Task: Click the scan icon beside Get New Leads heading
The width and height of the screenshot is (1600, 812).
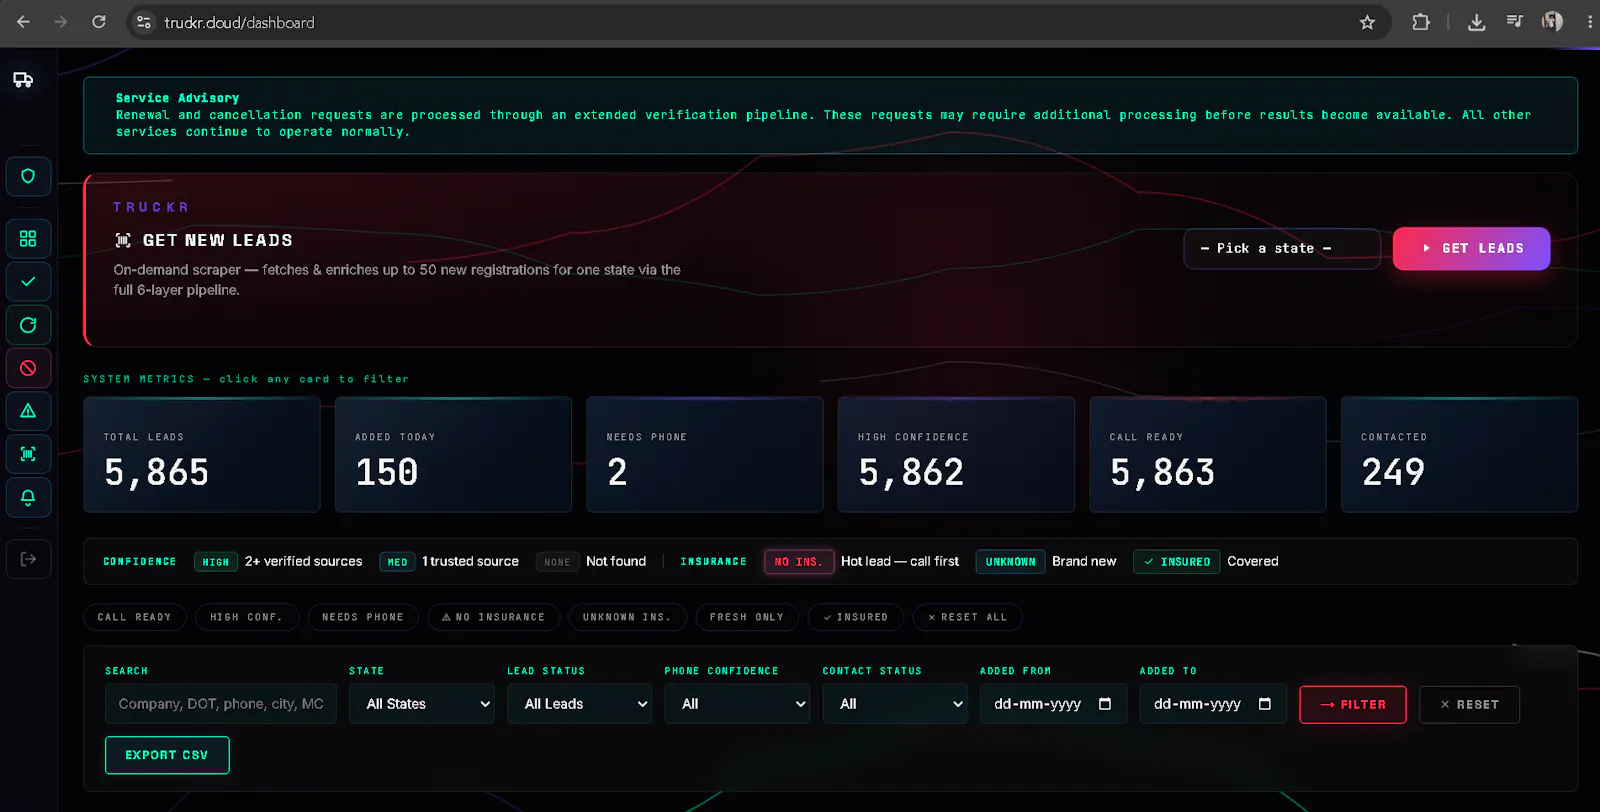Action: [123, 240]
